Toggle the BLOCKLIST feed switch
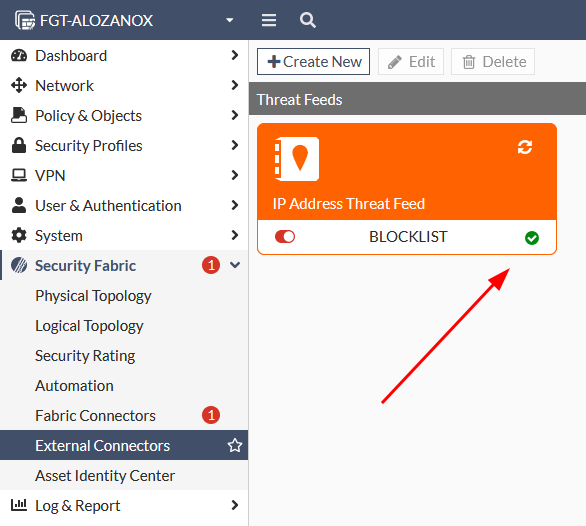 pos(285,237)
